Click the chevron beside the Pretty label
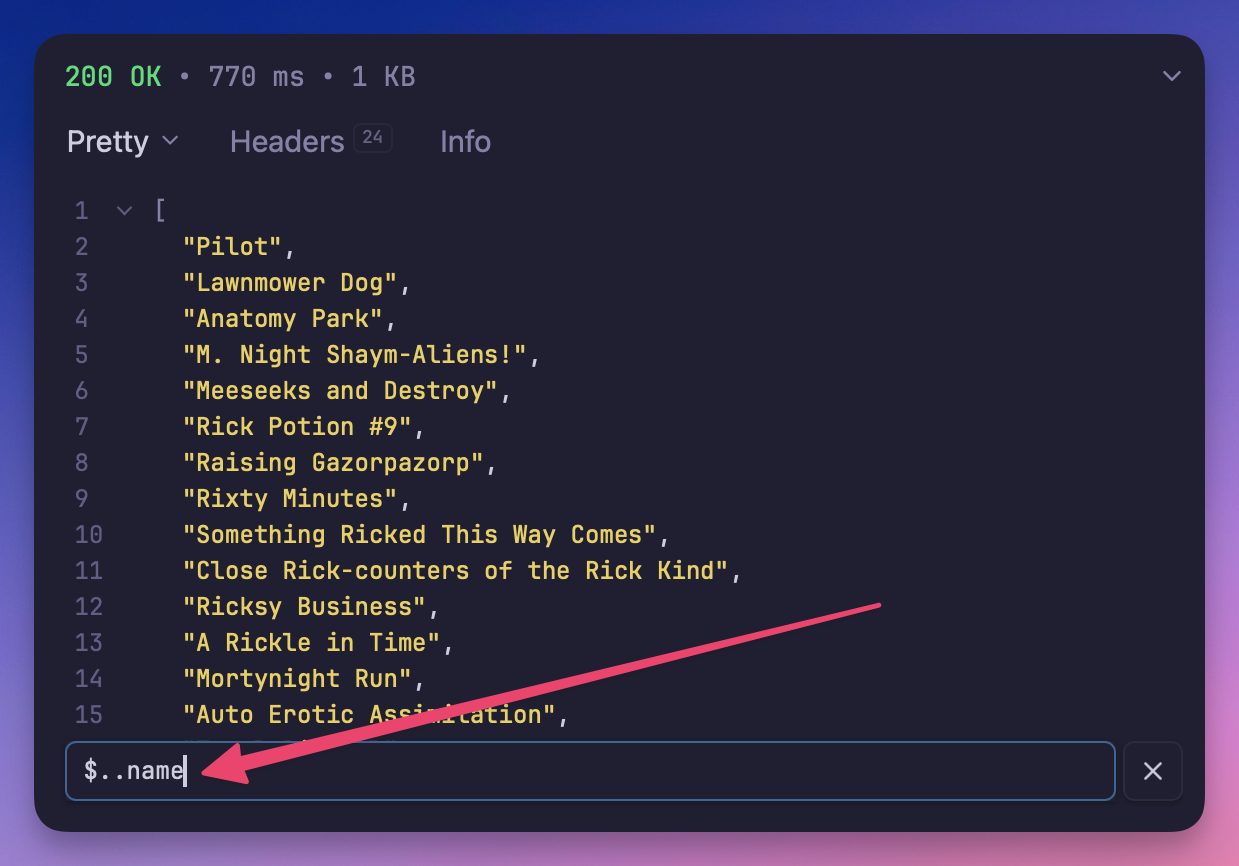Viewport: 1239px width, 866px height. click(168, 142)
